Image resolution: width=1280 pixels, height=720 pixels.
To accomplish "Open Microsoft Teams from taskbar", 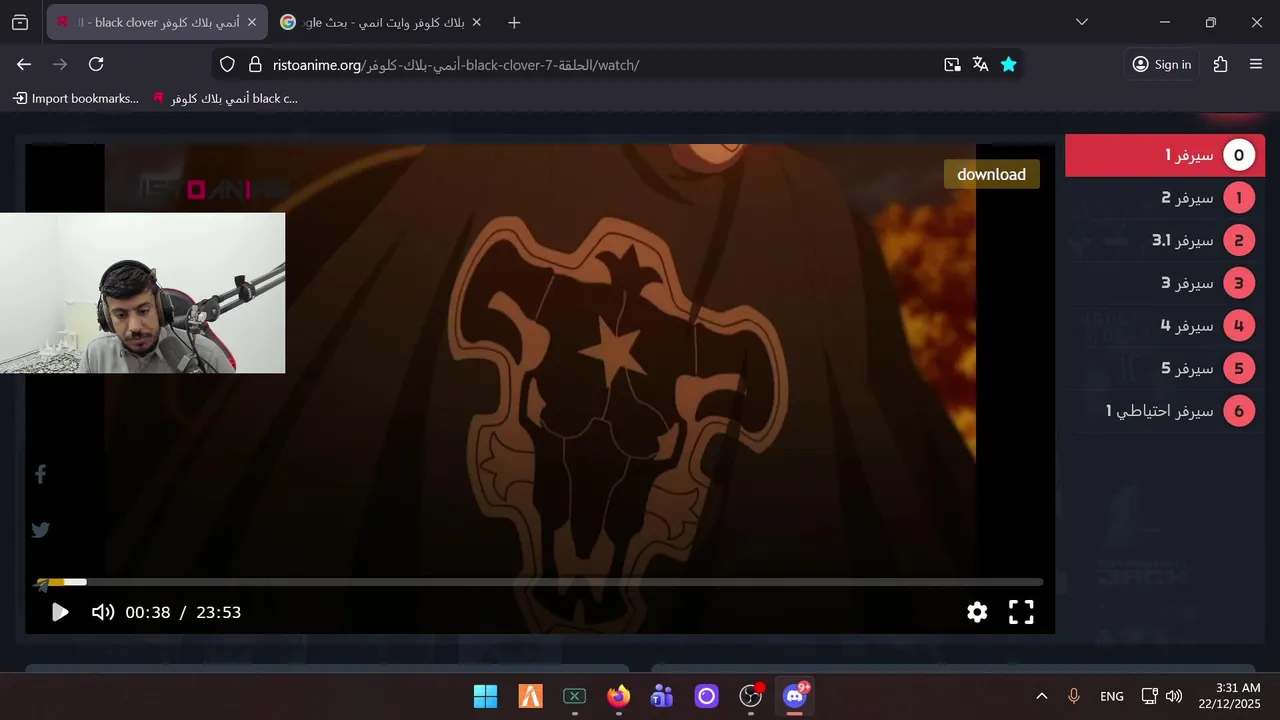I will click(662, 696).
